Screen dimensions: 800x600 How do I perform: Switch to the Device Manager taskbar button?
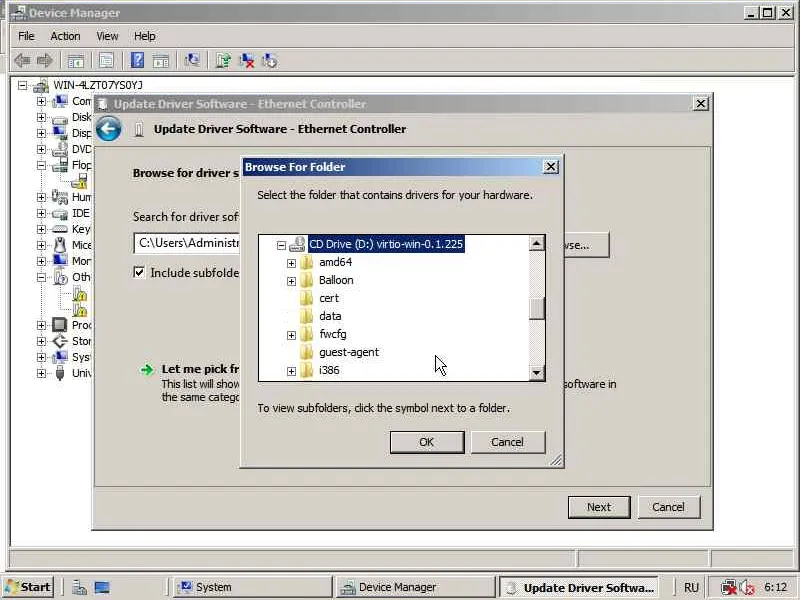click(416, 587)
